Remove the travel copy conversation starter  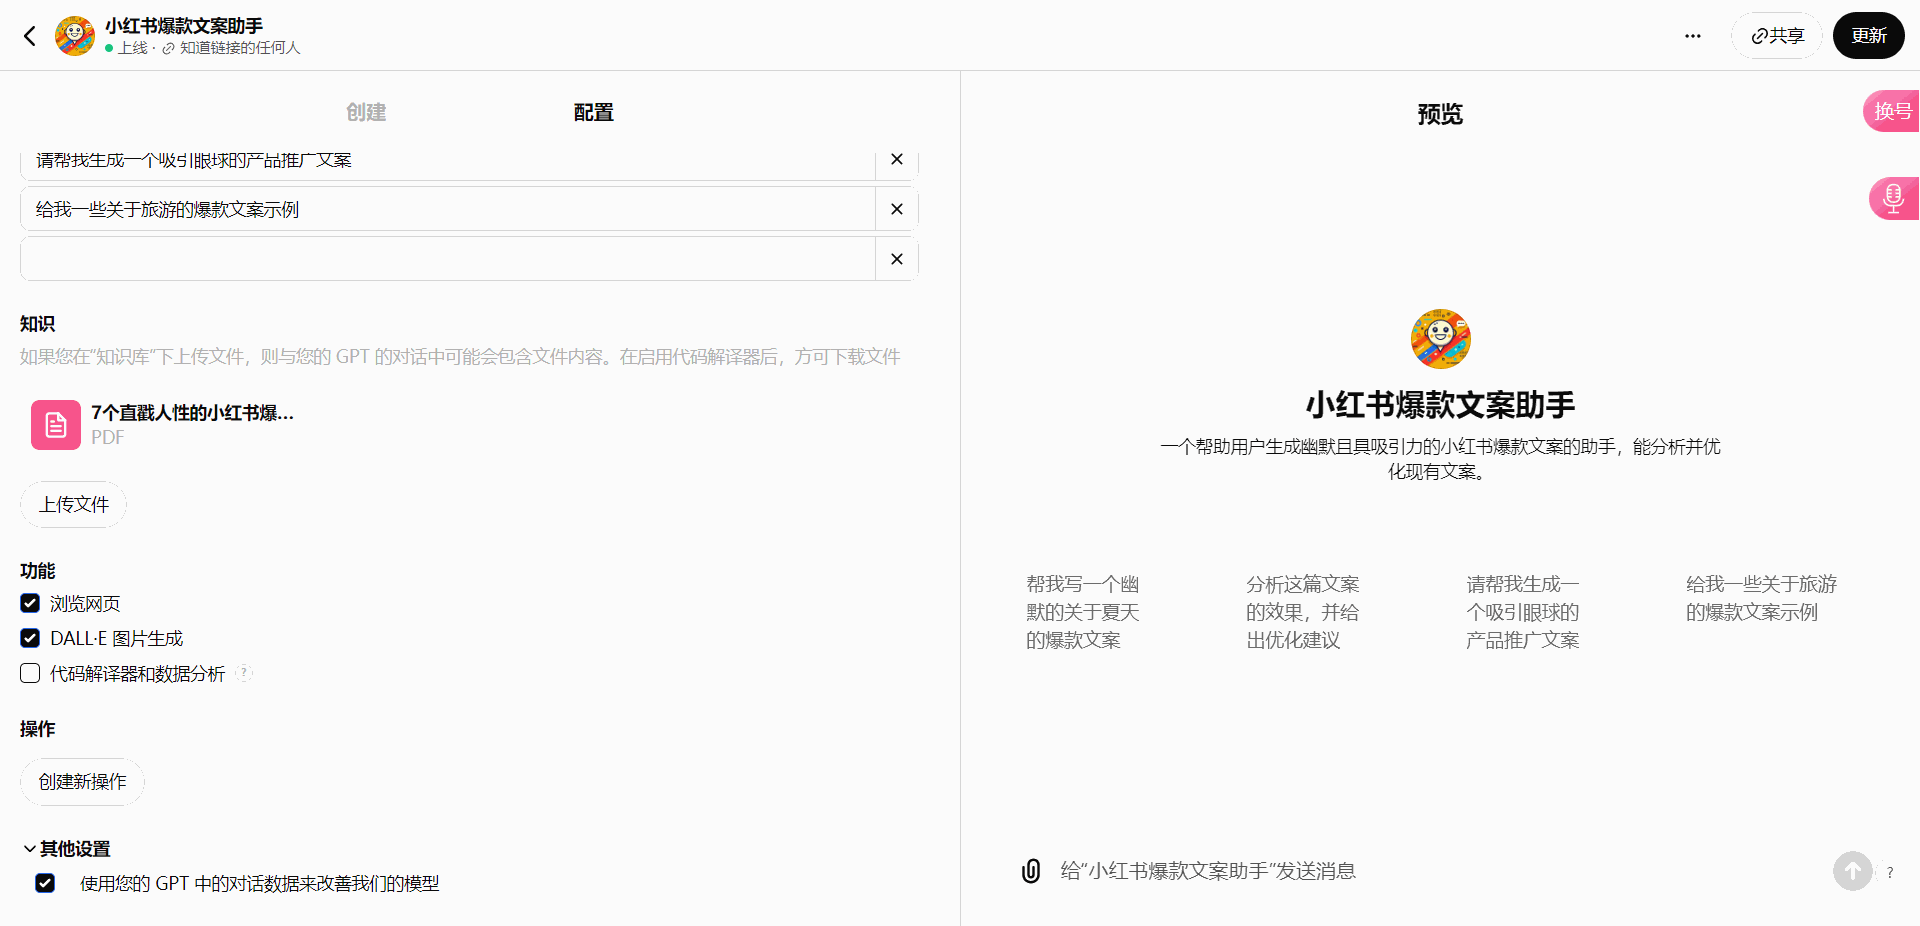897,209
